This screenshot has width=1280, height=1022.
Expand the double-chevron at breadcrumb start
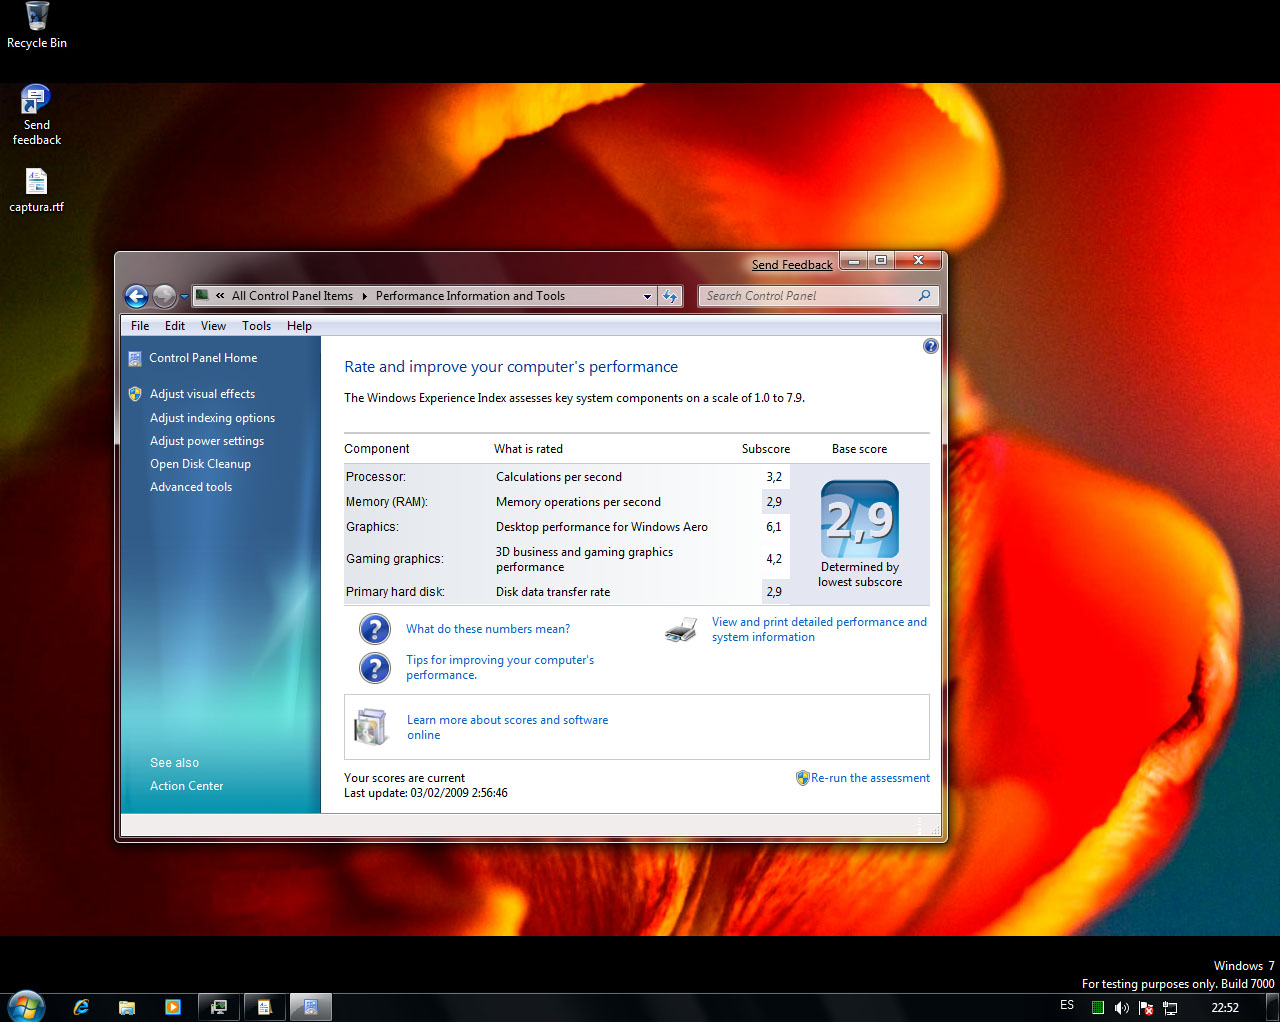(220, 296)
